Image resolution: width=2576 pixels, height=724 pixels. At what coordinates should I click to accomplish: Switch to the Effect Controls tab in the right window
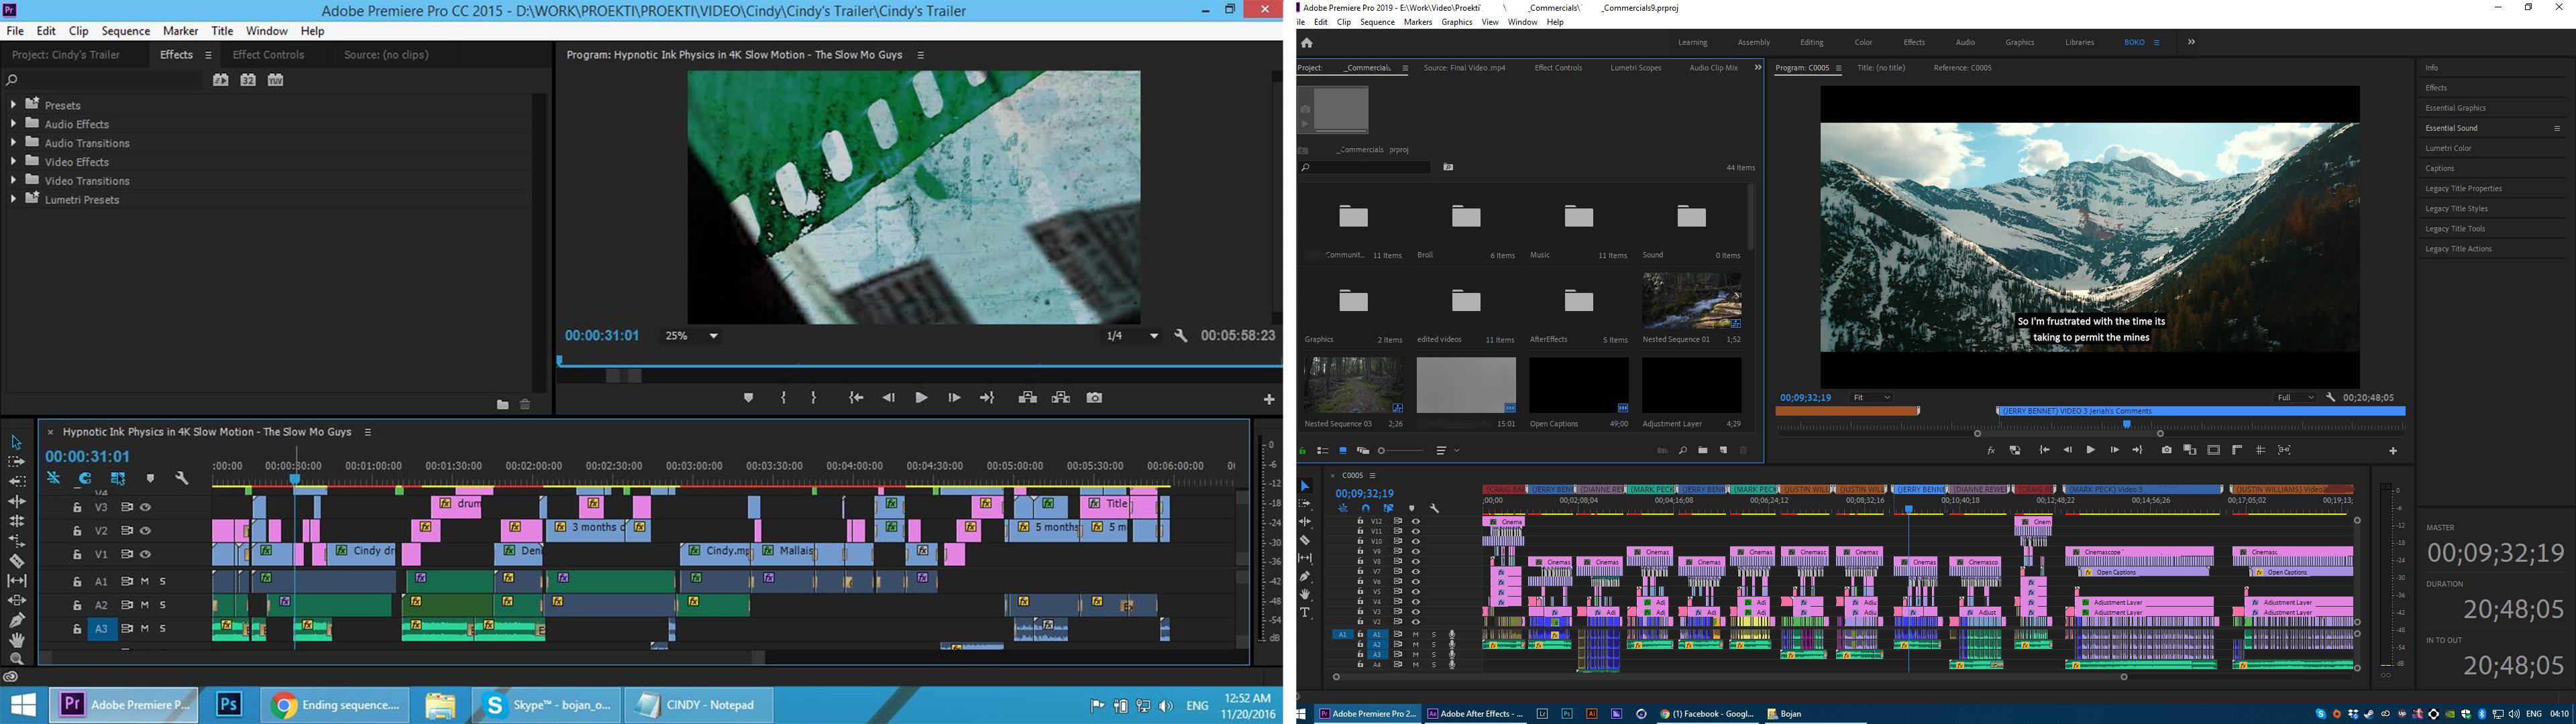coord(1557,68)
